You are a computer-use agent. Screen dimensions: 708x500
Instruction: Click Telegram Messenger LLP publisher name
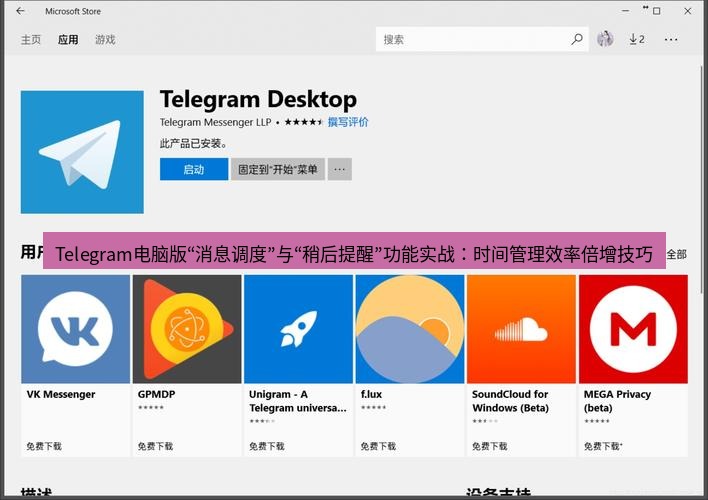coord(215,122)
